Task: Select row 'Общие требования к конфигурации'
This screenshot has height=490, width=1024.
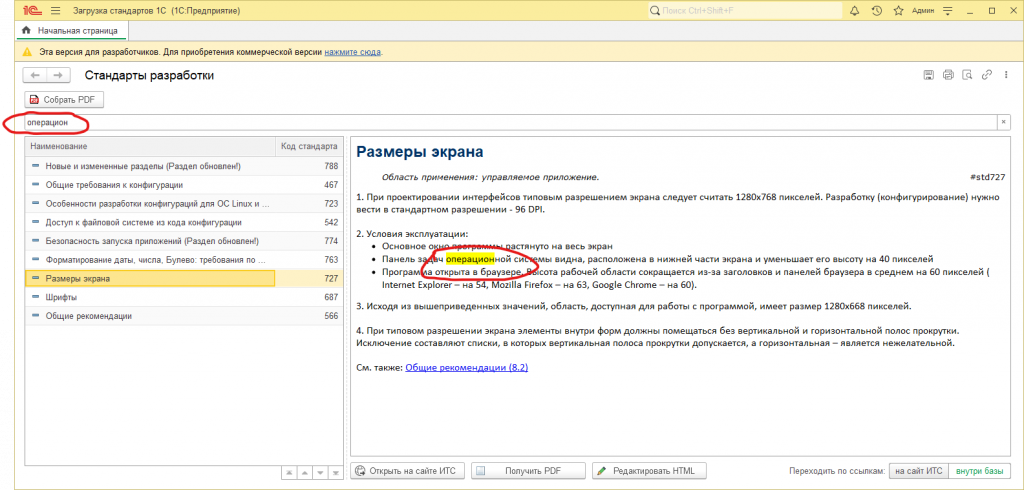Action: pos(150,185)
